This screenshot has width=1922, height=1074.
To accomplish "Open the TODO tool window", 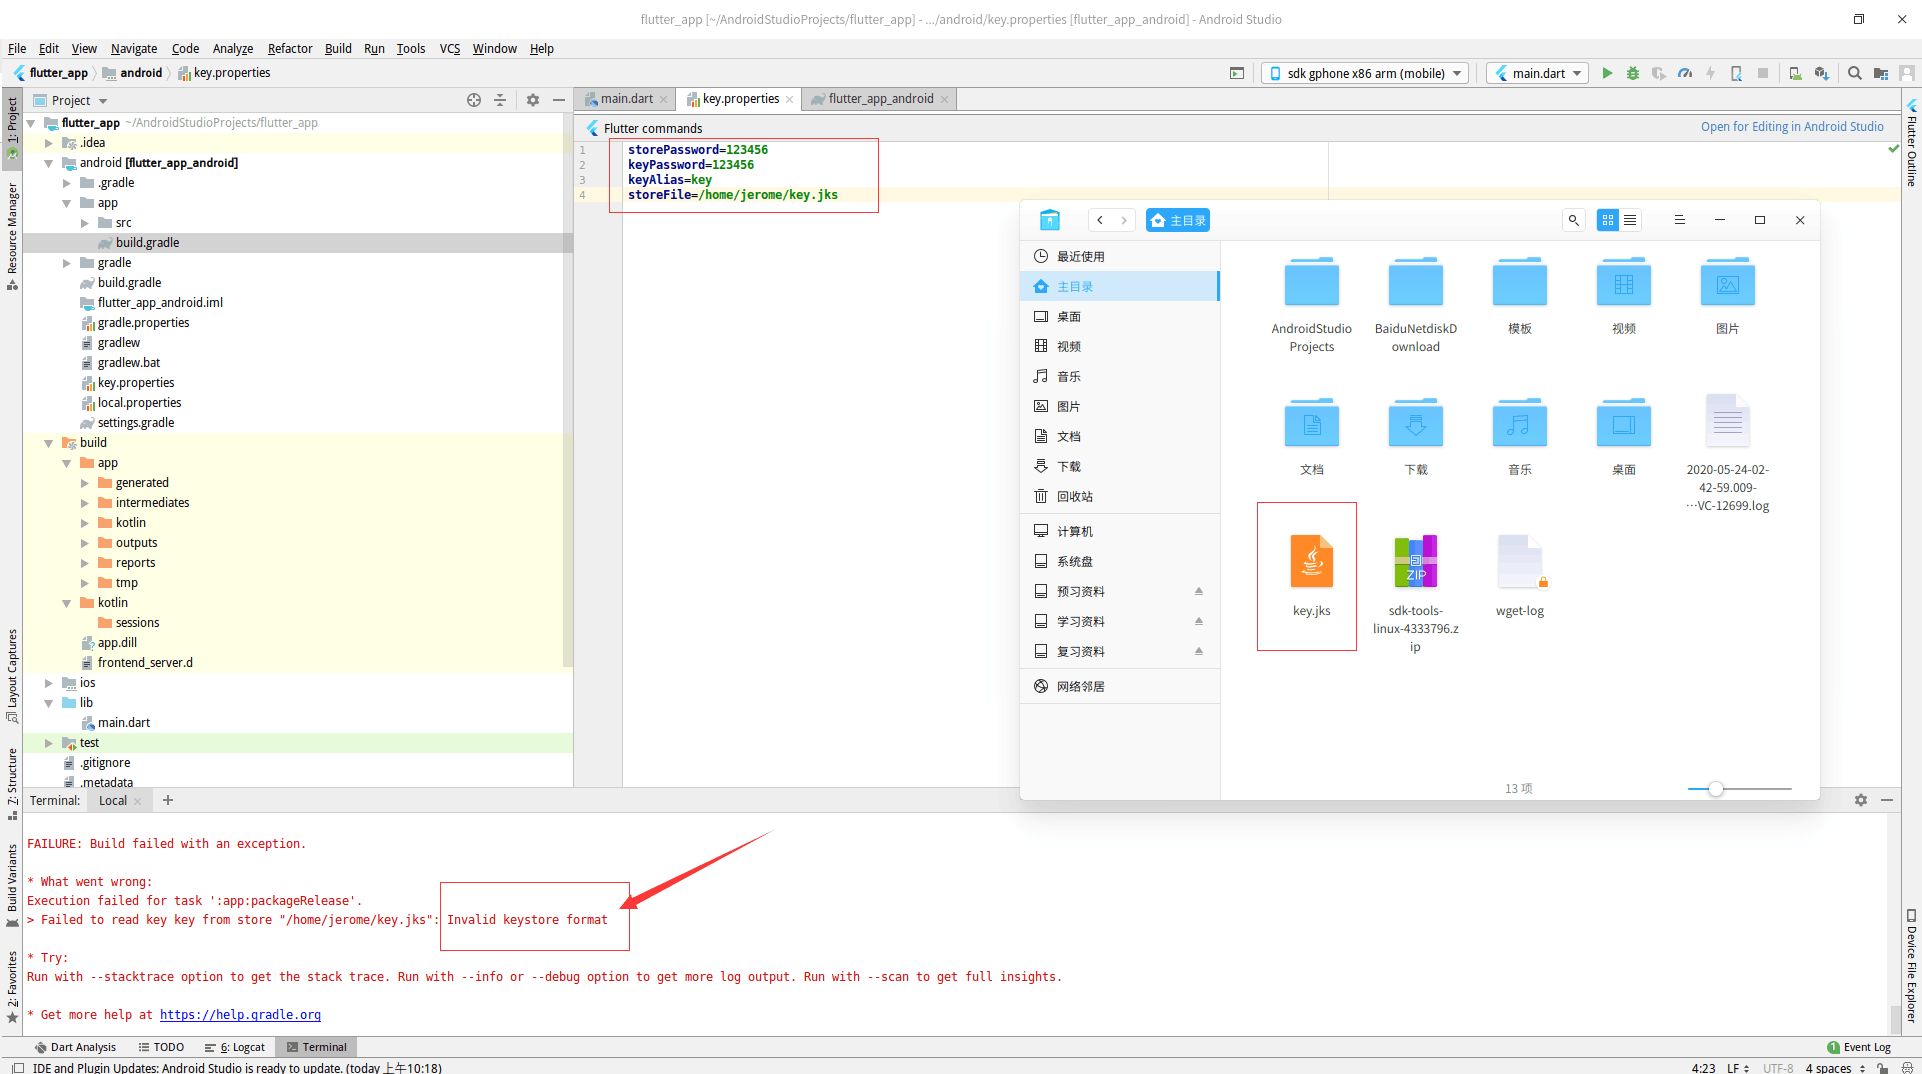I will (x=161, y=1047).
